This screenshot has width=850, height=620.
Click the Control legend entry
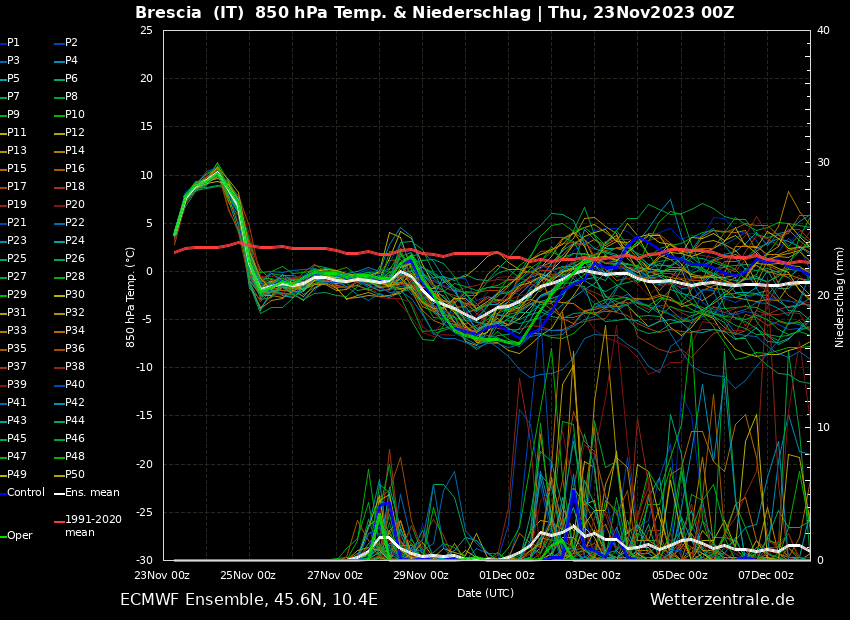(x=26, y=493)
